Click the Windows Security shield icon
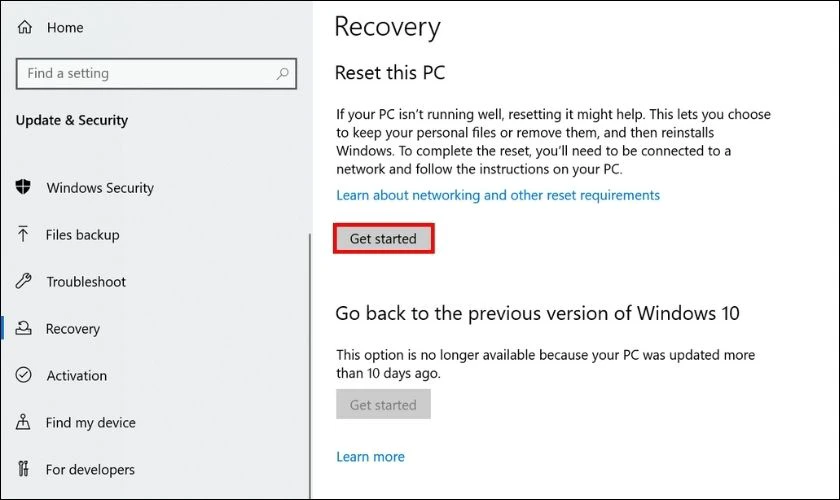This screenshot has height=500, width=840. pos(23,186)
